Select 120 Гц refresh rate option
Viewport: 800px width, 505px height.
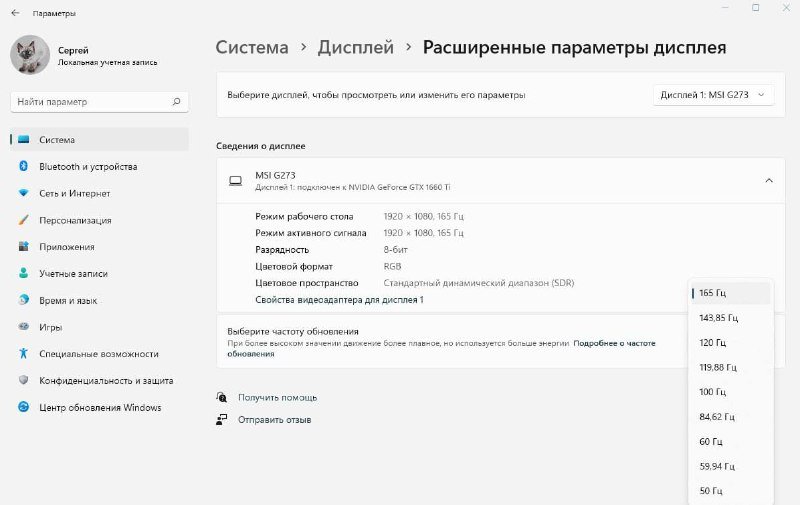[731, 342]
